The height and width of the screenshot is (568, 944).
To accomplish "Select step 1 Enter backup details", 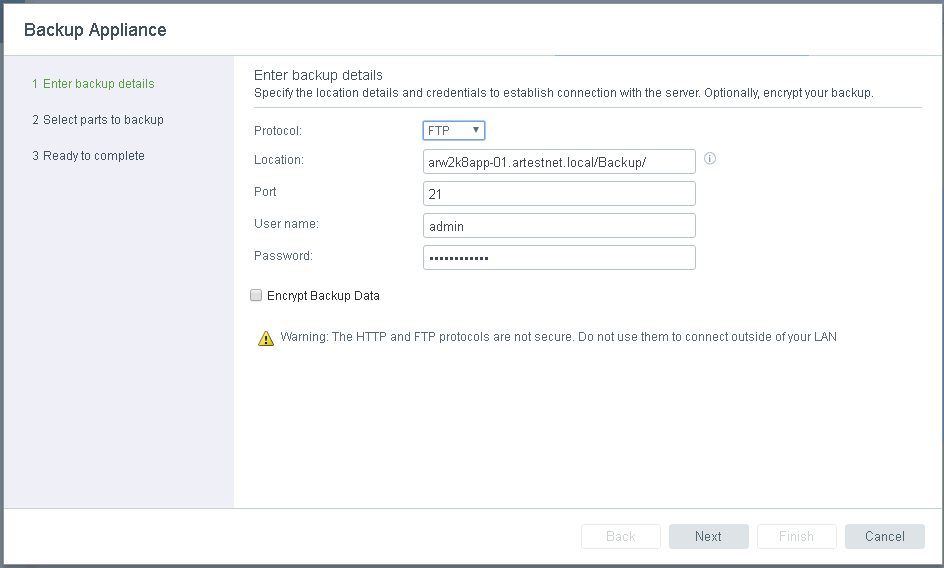I will 93,84.
